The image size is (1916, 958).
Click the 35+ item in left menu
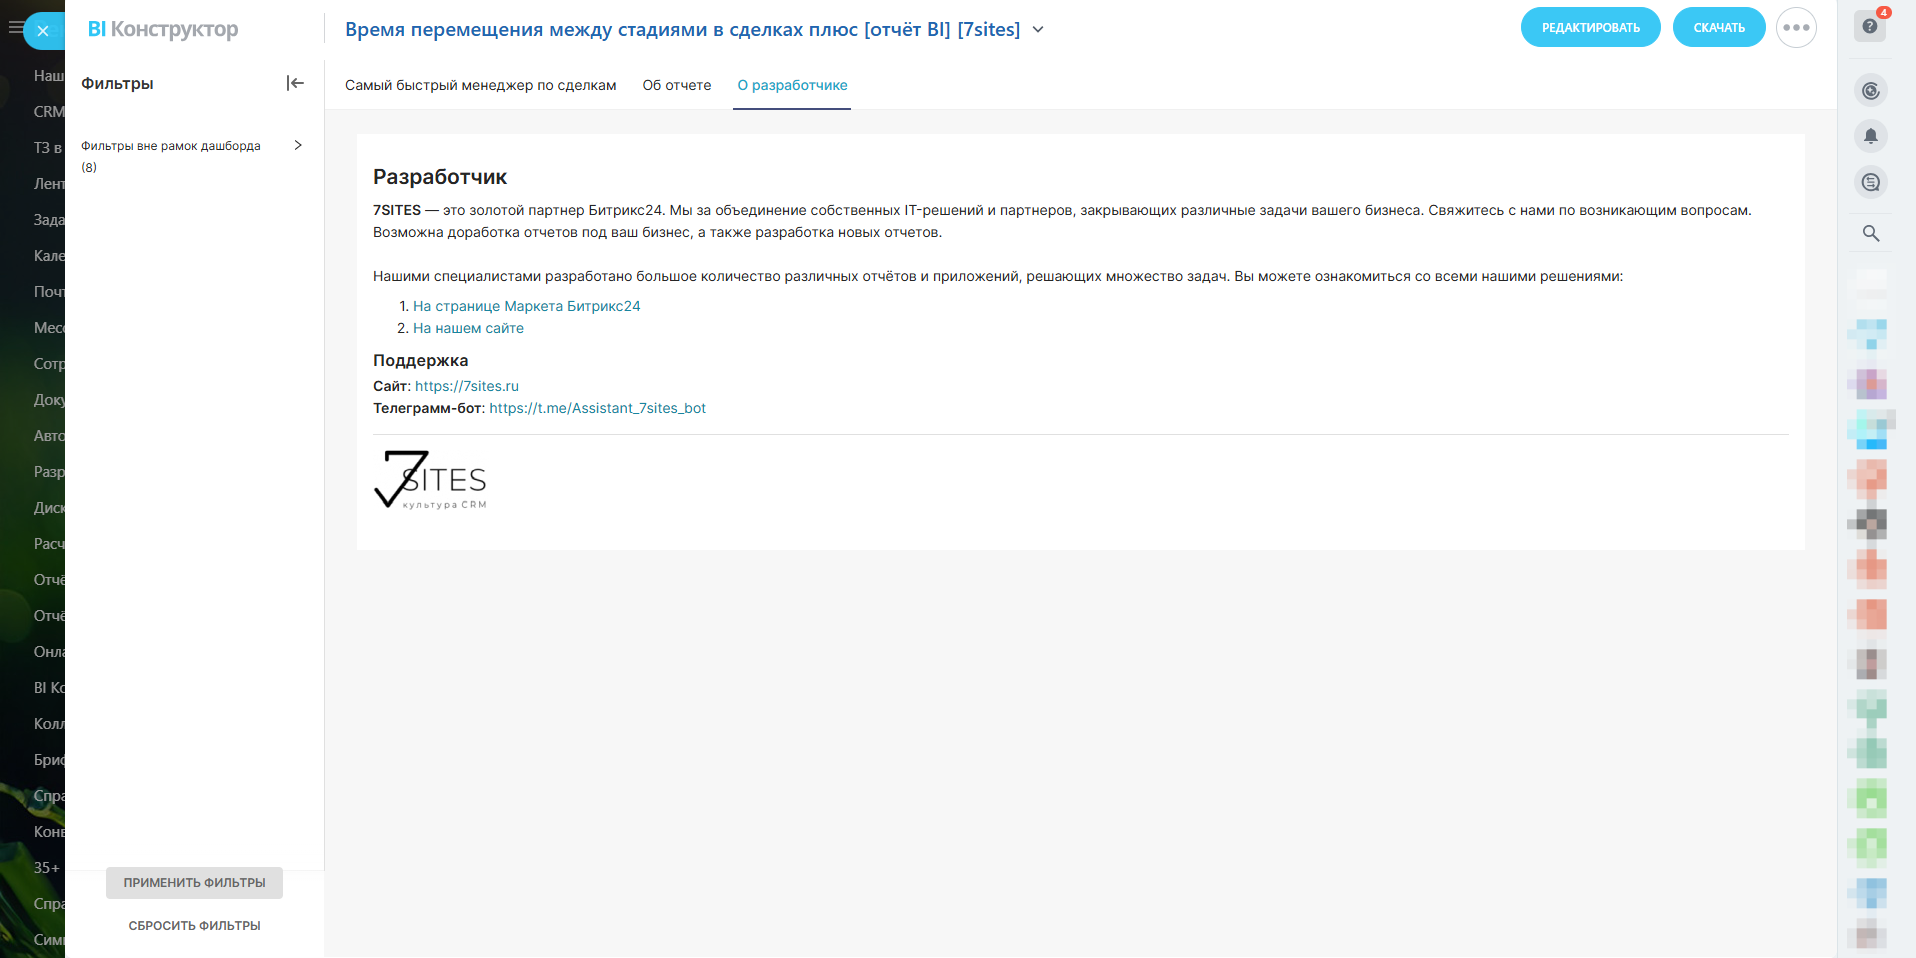(x=47, y=868)
